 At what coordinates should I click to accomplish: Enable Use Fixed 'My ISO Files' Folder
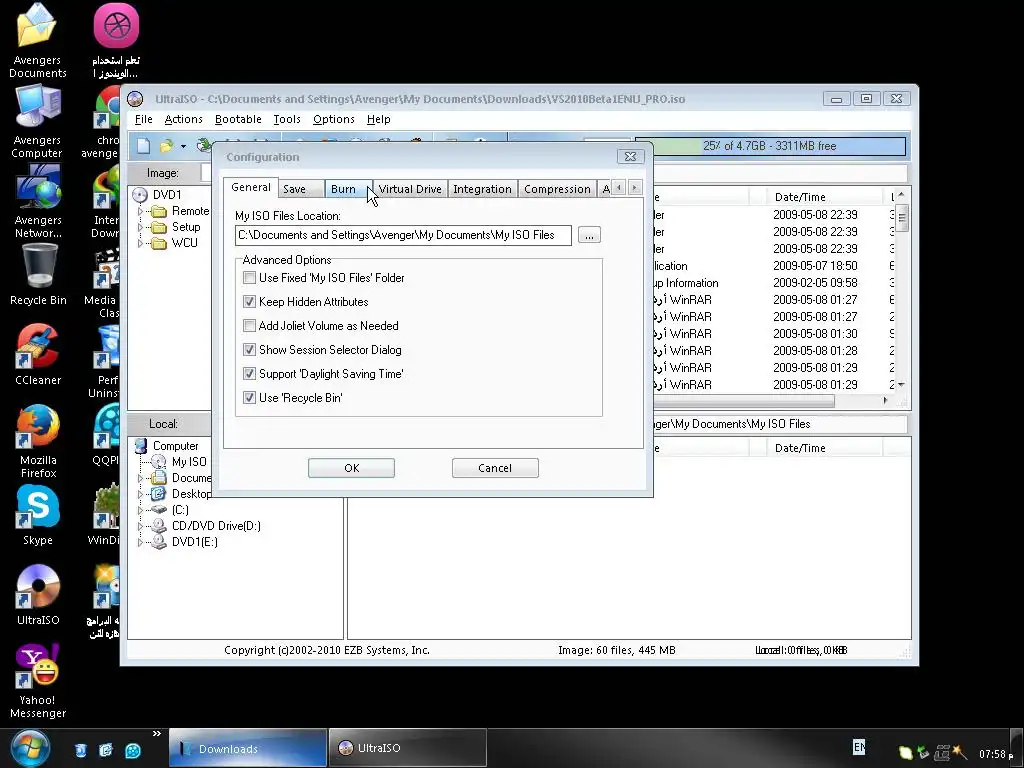[x=249, y=278]
